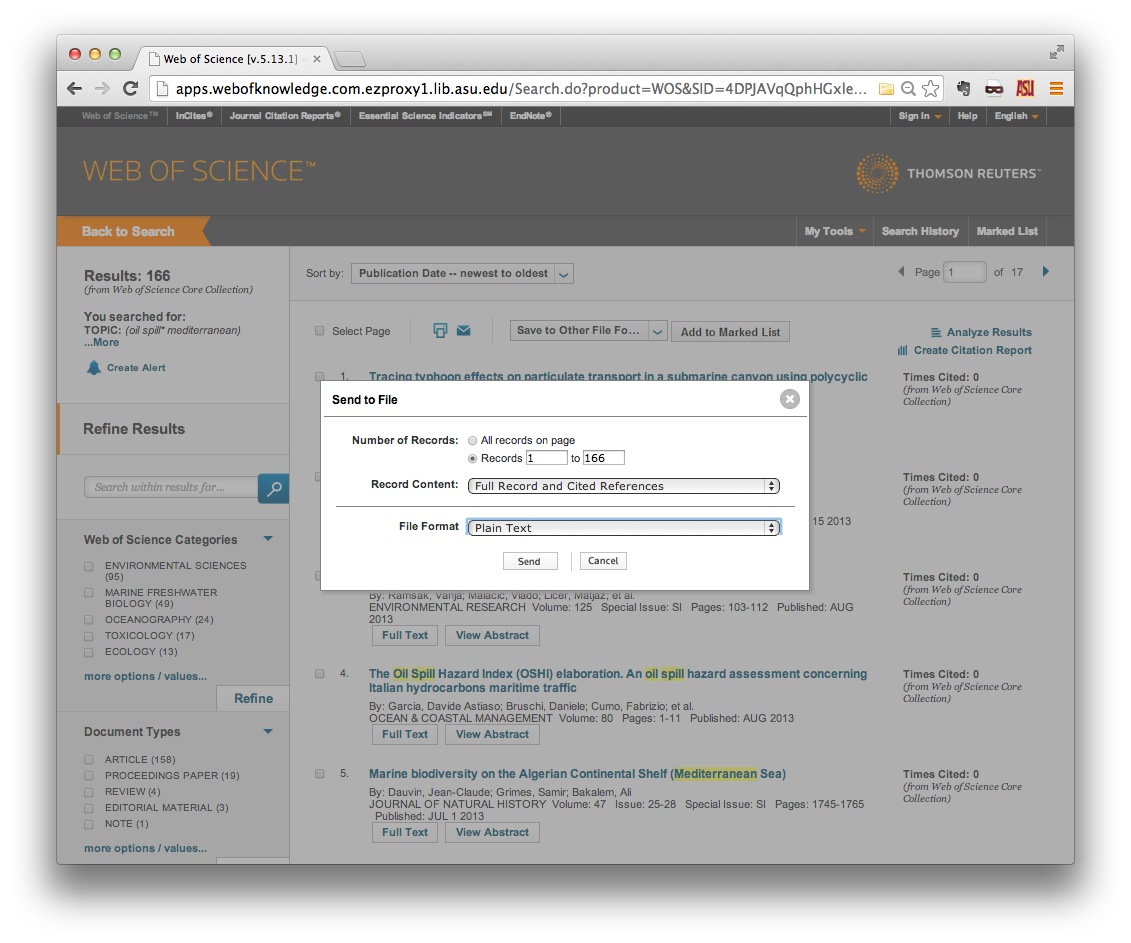Open English language dropdown
1131x943 pixels.
click(1016, 116)
